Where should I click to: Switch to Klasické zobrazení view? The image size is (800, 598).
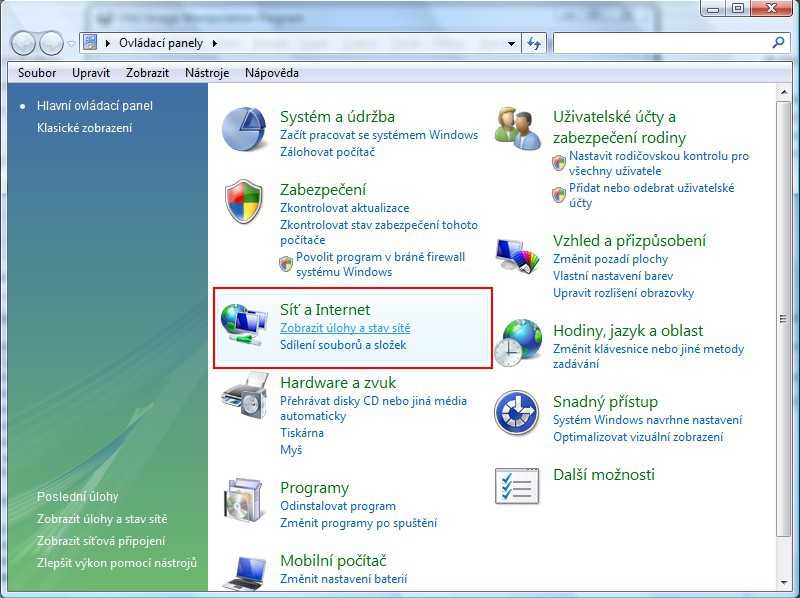[85, 128]
